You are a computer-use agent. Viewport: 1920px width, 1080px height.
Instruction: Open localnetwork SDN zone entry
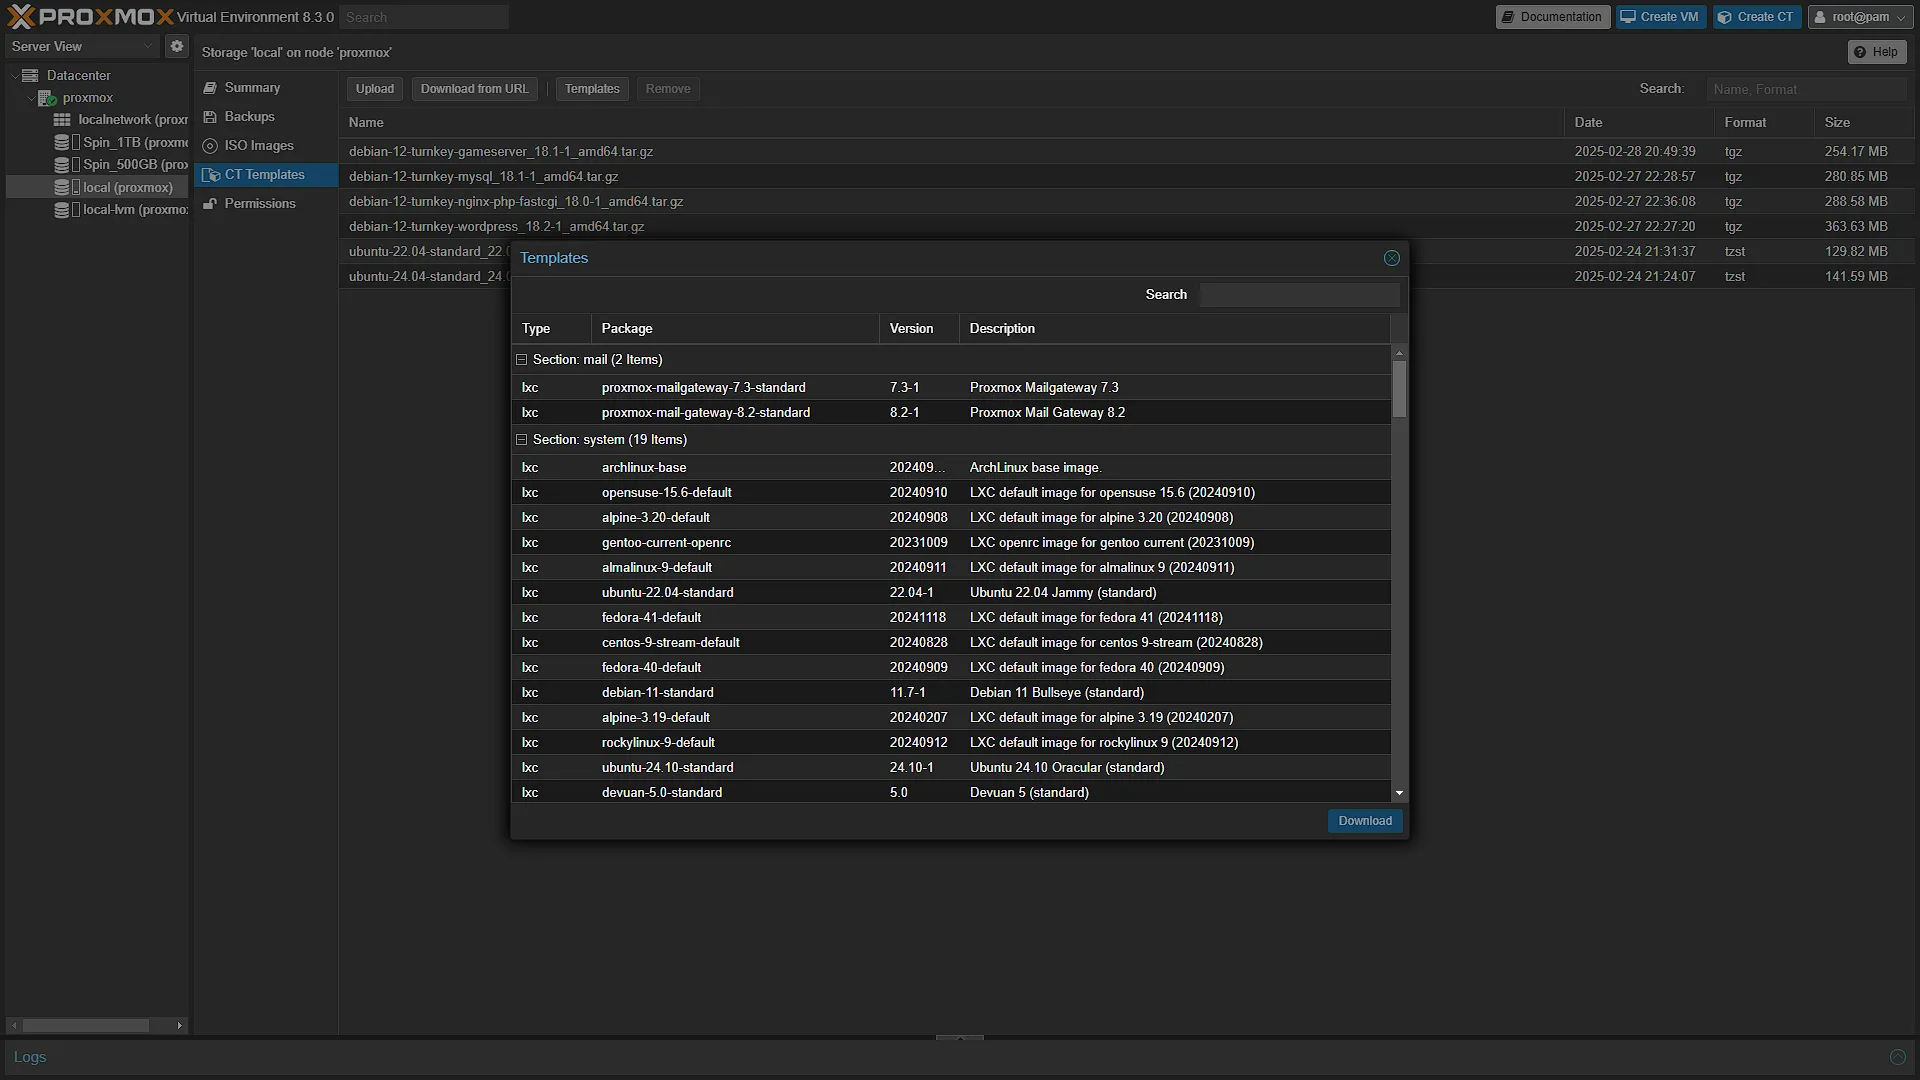[122, 119]
